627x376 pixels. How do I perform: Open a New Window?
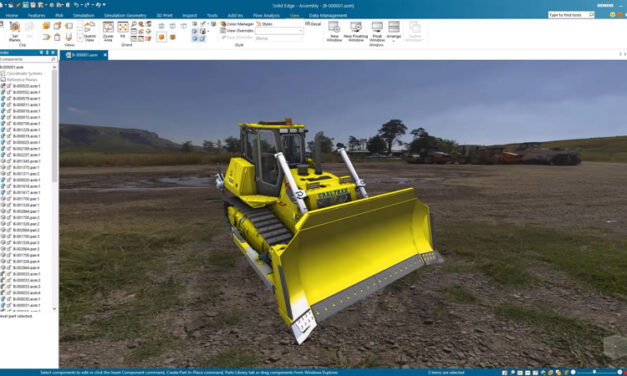[334, 32]
